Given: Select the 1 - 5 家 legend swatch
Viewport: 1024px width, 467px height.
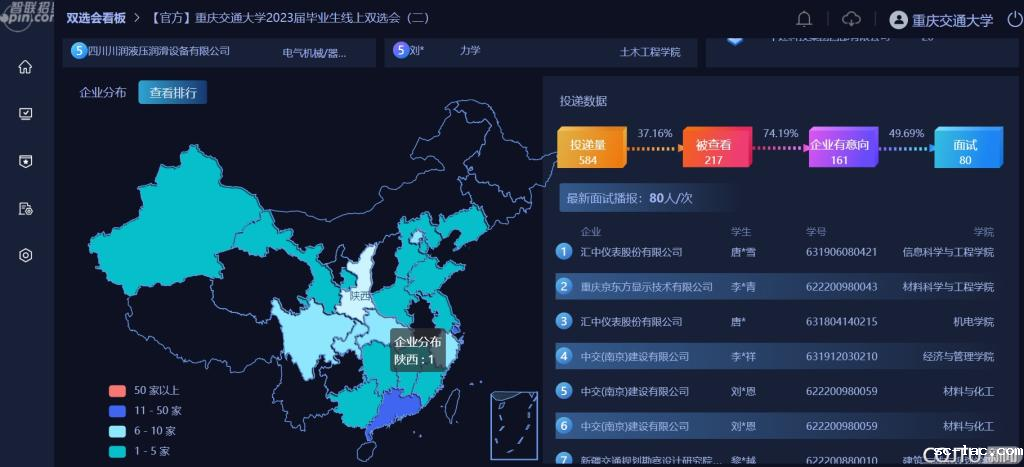Looking at the screenshot, I should (117, 452).
